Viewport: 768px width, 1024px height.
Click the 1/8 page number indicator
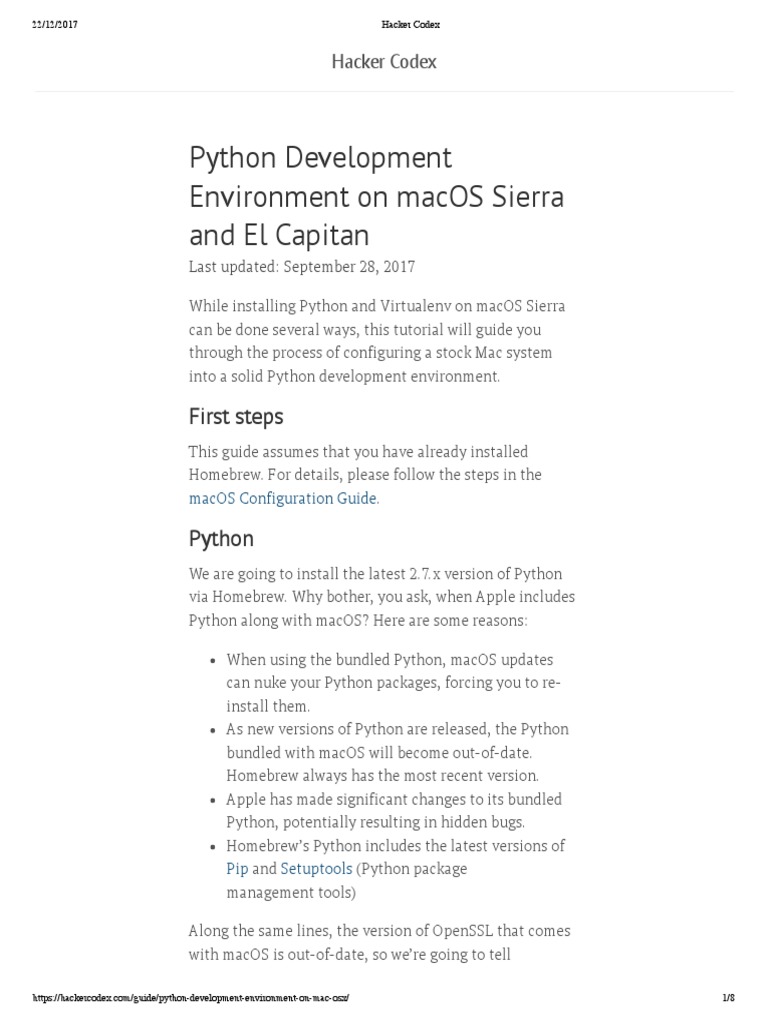pyautogui.click(x=728, y=998)
